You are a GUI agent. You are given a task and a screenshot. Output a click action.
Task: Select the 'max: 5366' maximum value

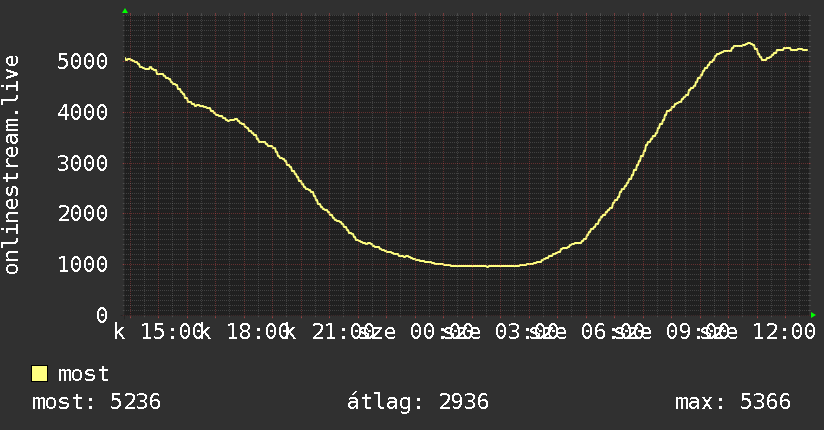pos(733,402)
